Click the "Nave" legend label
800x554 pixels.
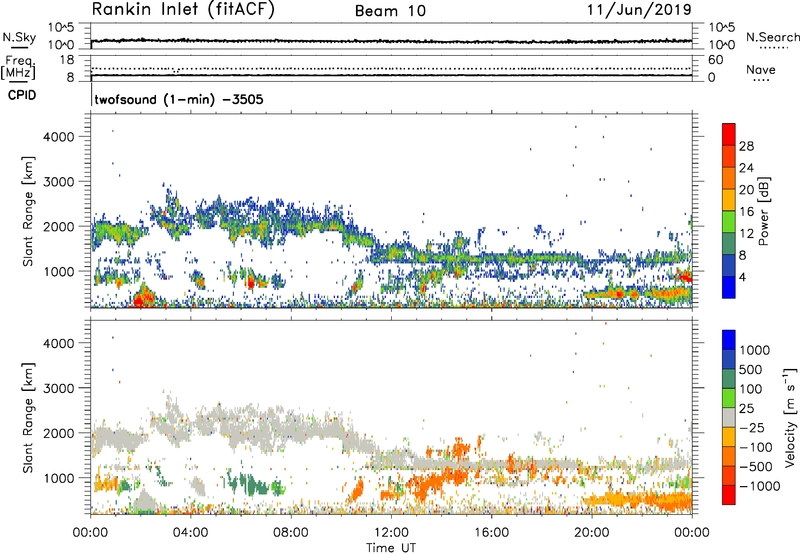761,70
